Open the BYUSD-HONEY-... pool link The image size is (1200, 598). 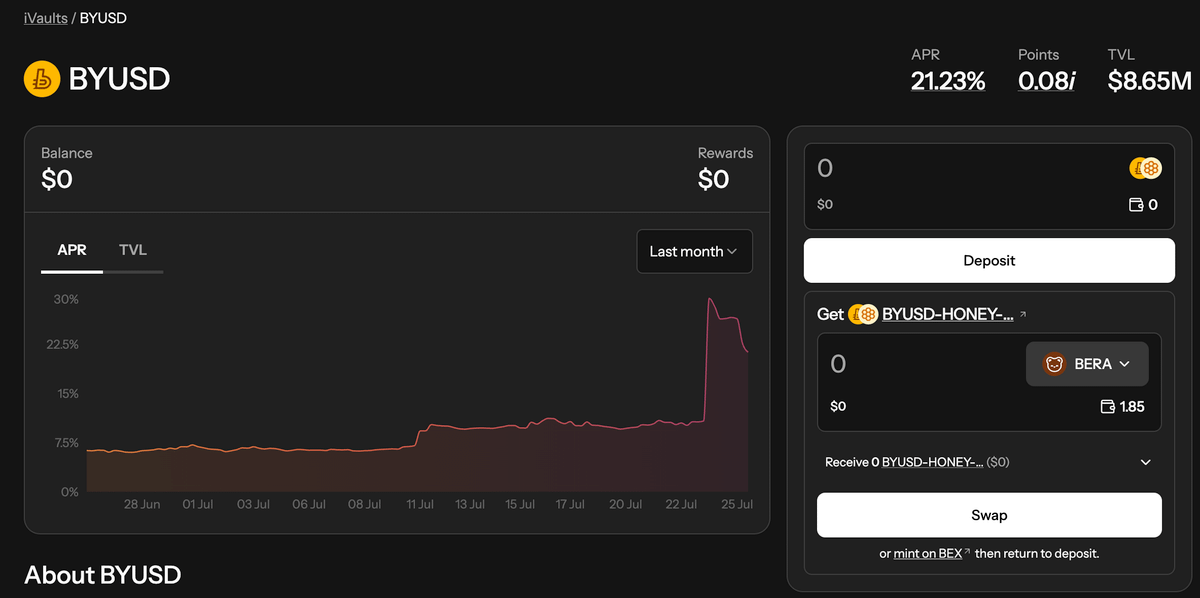click(947, 314)
